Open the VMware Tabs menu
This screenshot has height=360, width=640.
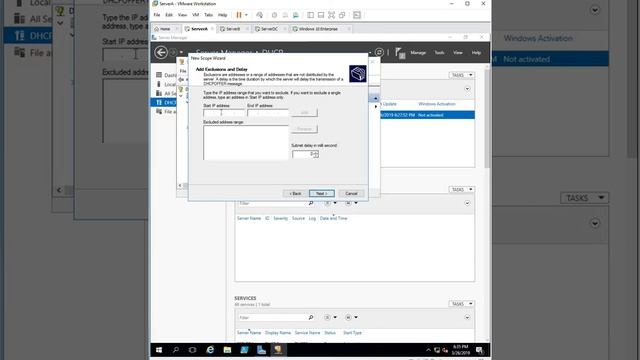click(x=209, y=15)
